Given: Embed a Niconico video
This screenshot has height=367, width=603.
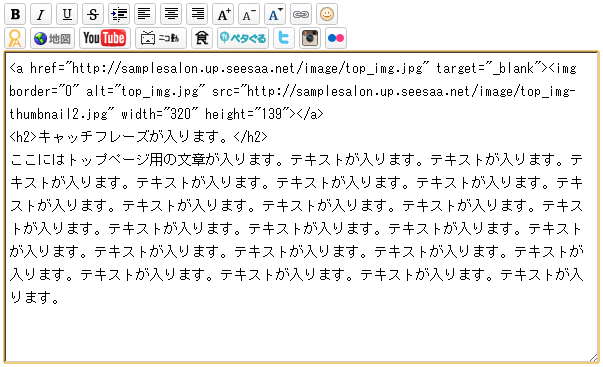Looking at the screenshot, I should pos(161,38).
